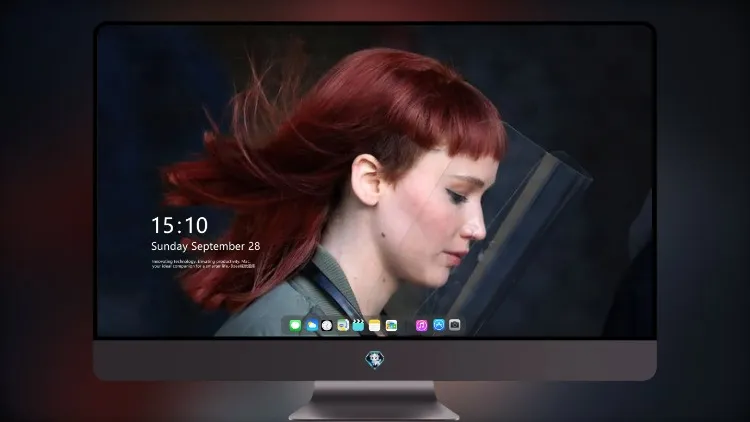
Task: Launch the pink iTunes music app
Action: click(x=421, y=326)
